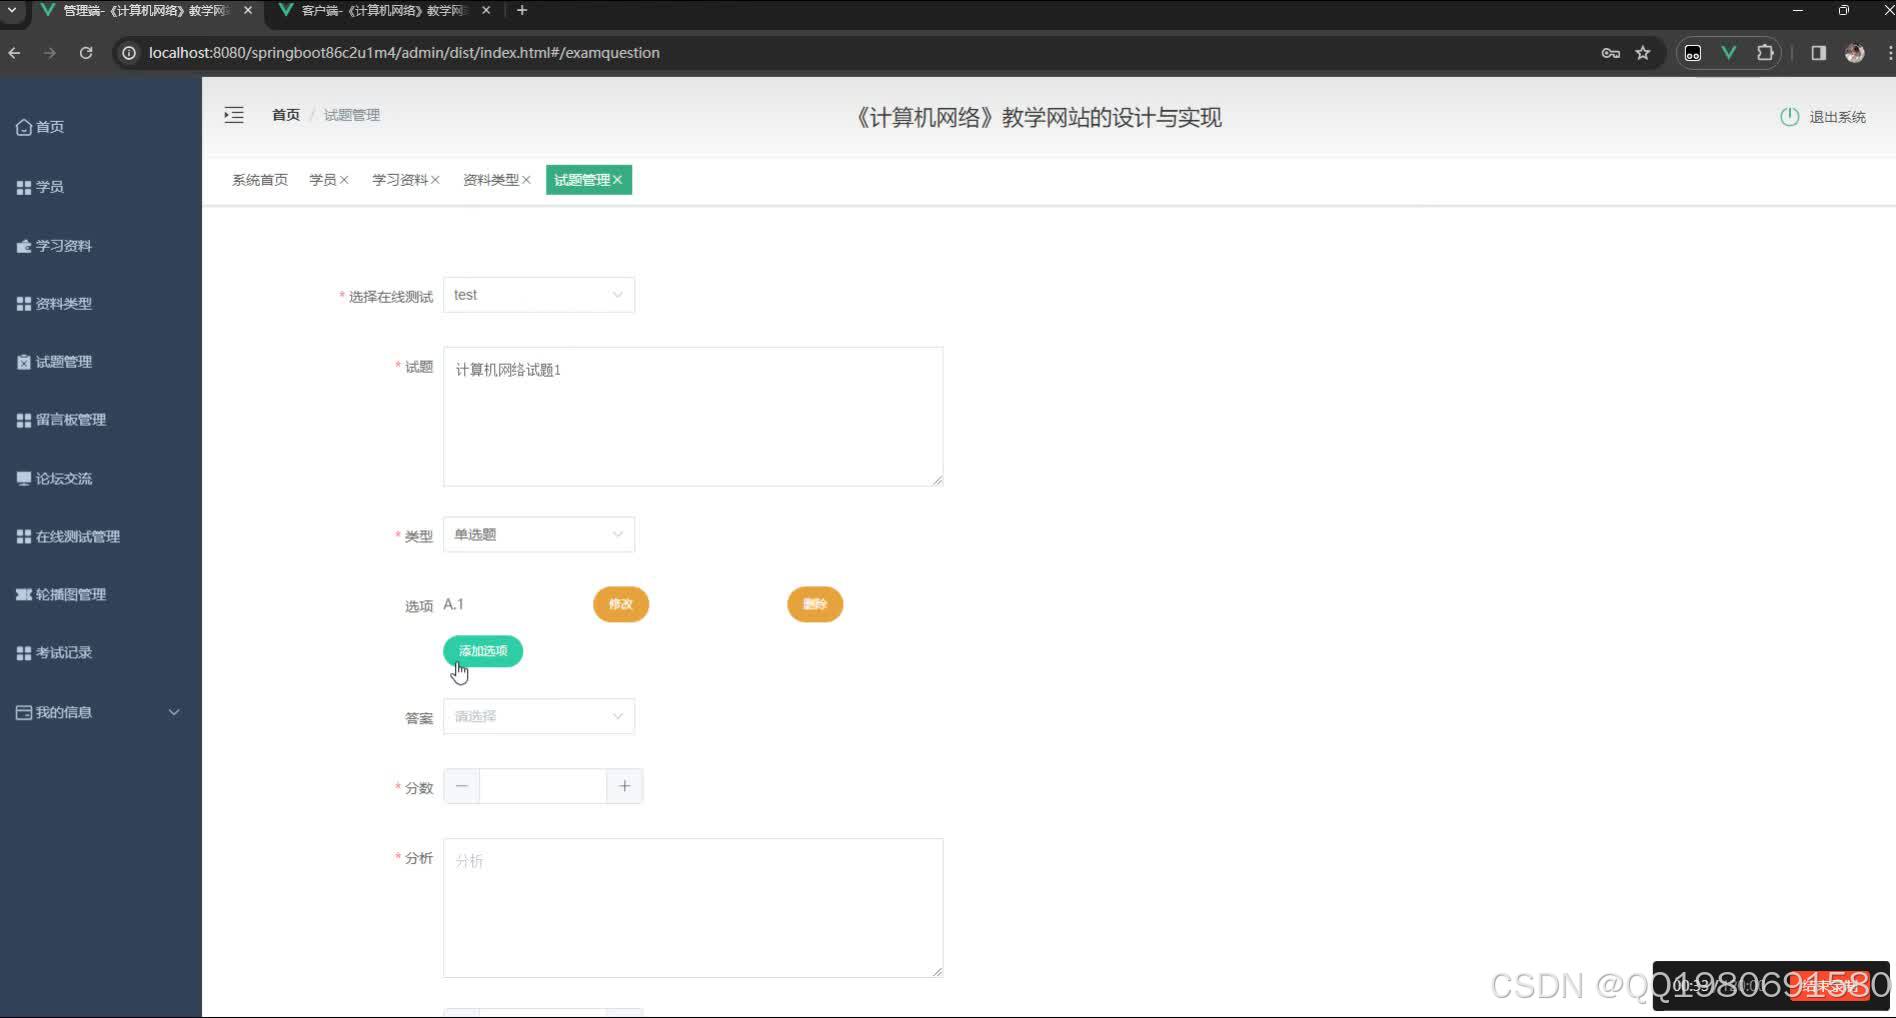The image size is (1896, 1018).
Task: Click the browser address bar URL
Action: pos(404,53)
